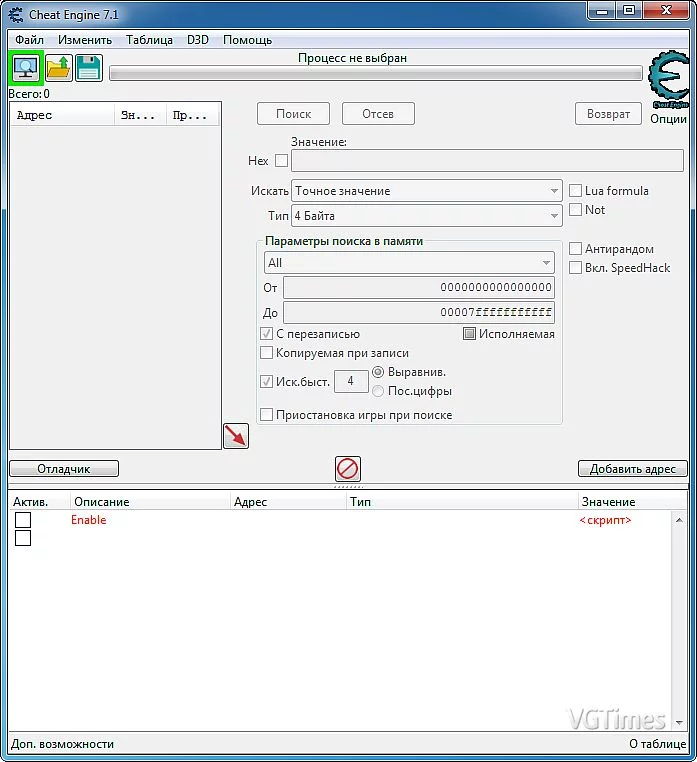The height and width of the screenshot is (762, 697).
Task: Click the panel splitter grip below the prohibition icon
Action: [x=348, y=486]
